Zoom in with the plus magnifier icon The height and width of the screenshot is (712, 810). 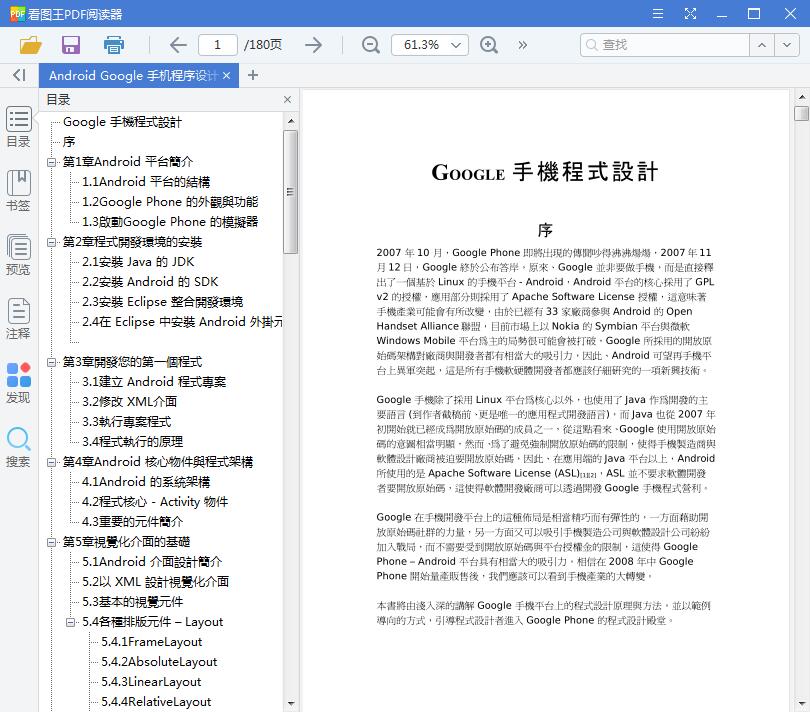489,45
